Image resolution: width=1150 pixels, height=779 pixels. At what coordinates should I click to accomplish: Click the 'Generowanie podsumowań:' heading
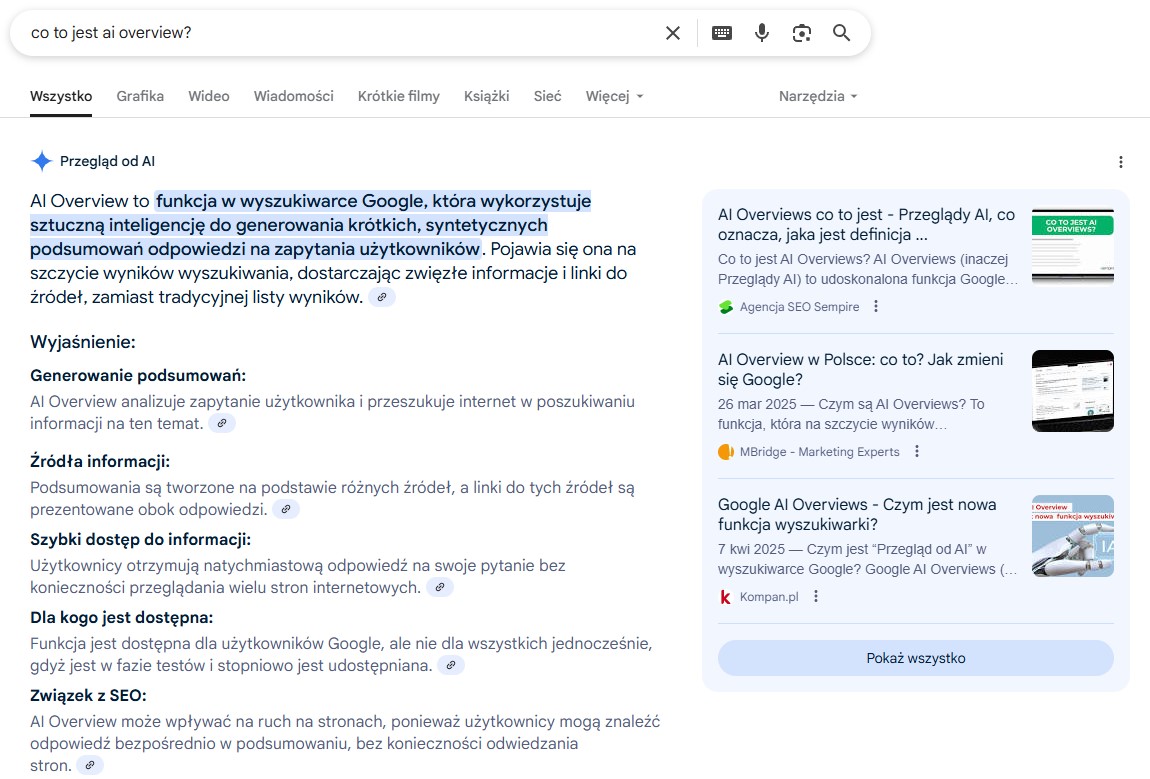(x=138, y=376)
